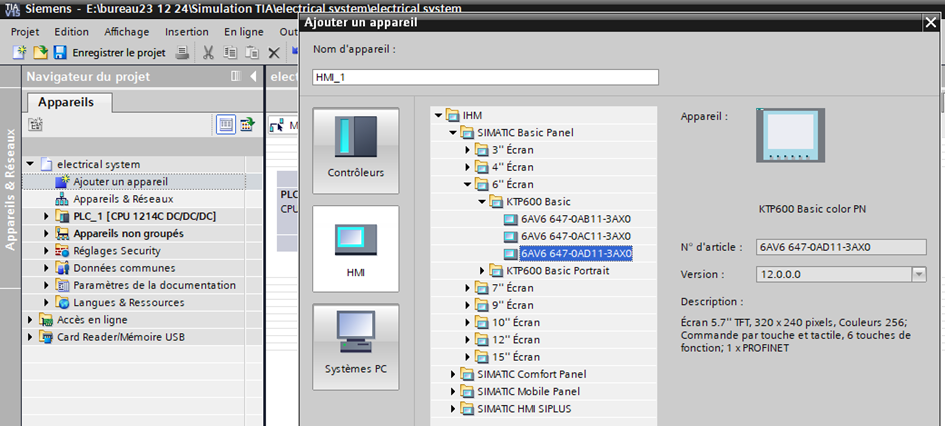Open the Affichage menu

126,32
